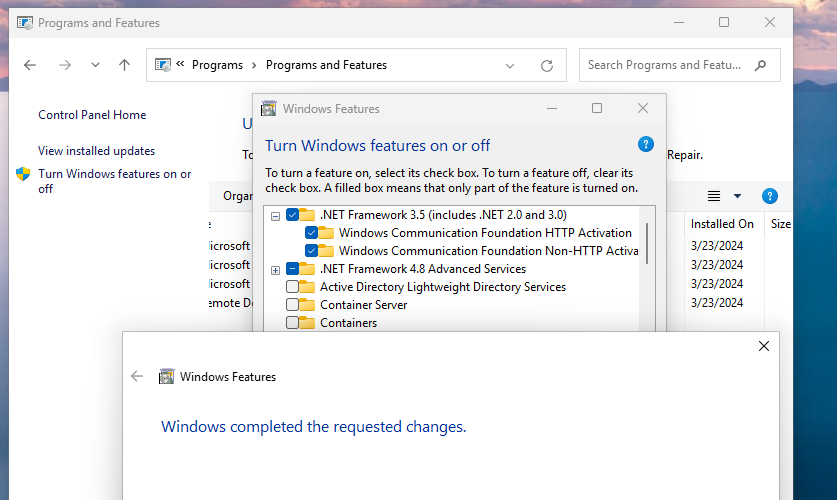Select .NET Framework 4.8 Advanced Services label
The width and height of the screenshot is (837, 500).
pyautogui.click(x=423, y=269)
